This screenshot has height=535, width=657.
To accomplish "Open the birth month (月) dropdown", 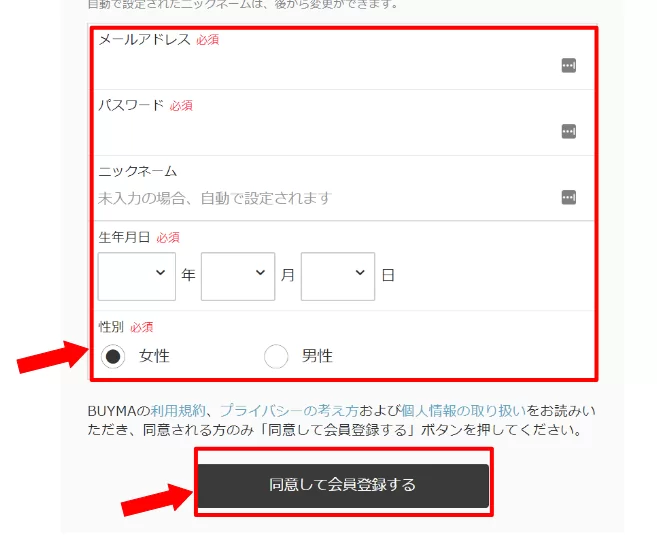I will coord(238,276).
